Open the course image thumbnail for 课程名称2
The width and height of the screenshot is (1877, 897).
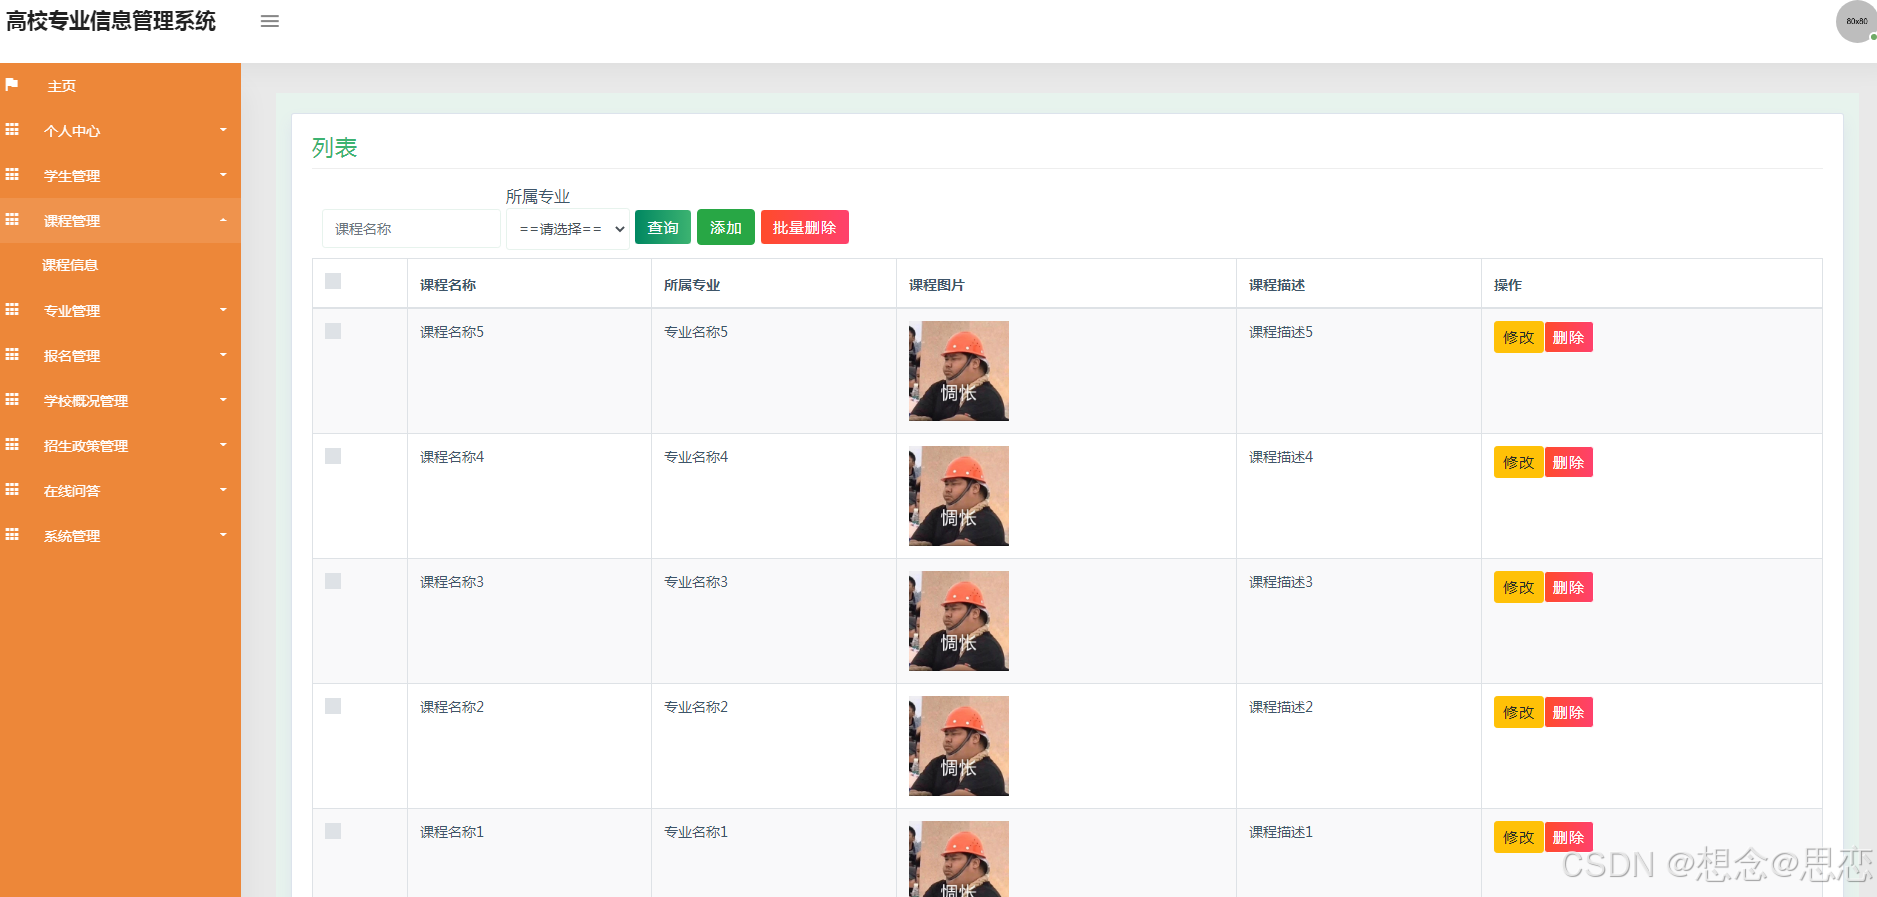pyautogui.click(x=959, y=746)
